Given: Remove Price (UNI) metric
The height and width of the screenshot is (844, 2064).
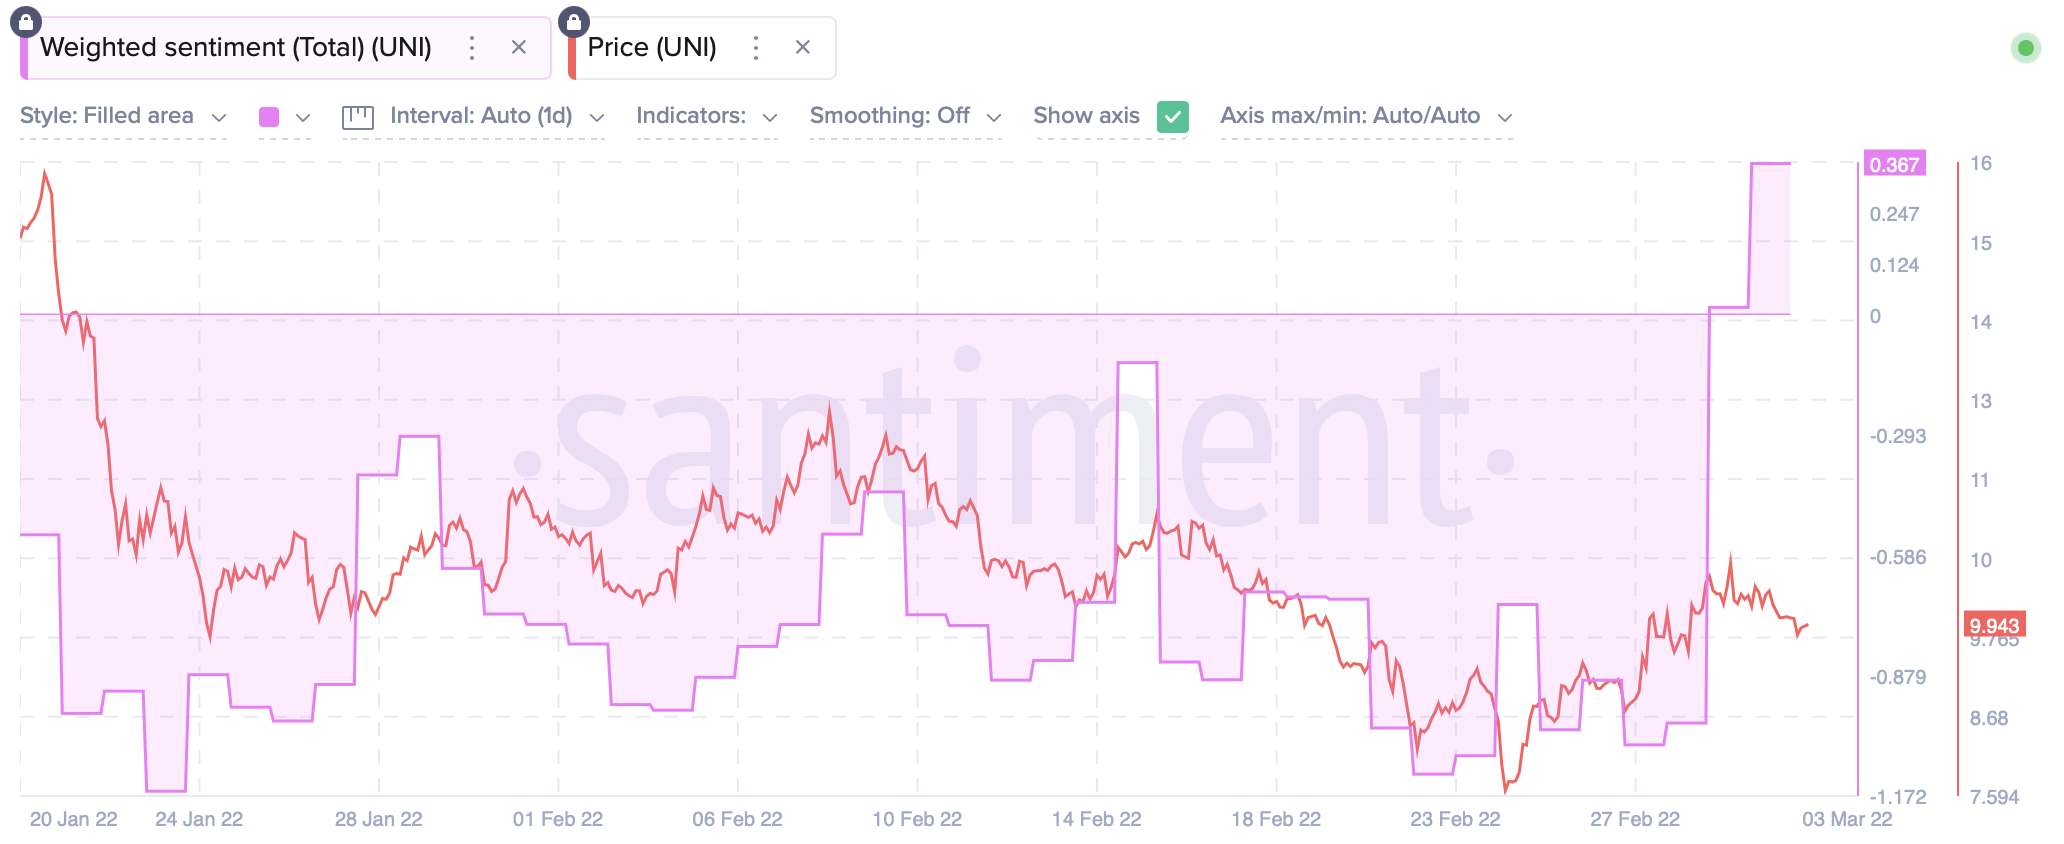Looking at the screenshot, I should pos(803,47).
